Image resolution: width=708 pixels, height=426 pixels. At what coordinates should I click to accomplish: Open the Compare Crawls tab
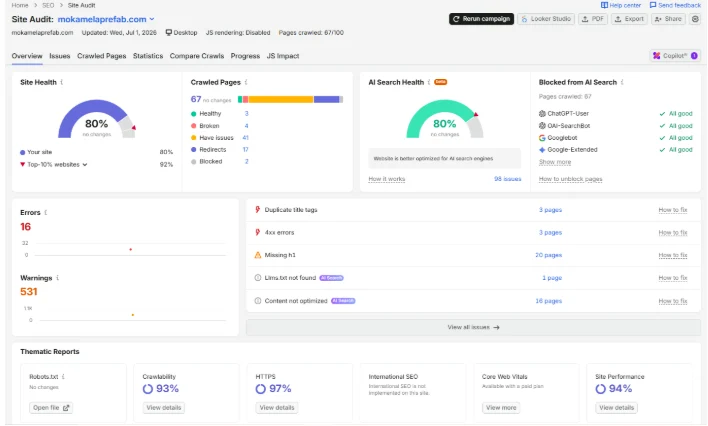197,56
